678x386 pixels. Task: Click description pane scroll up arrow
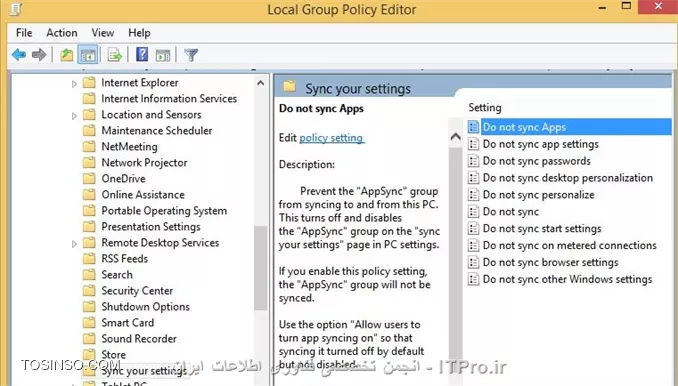pos(455,137)
